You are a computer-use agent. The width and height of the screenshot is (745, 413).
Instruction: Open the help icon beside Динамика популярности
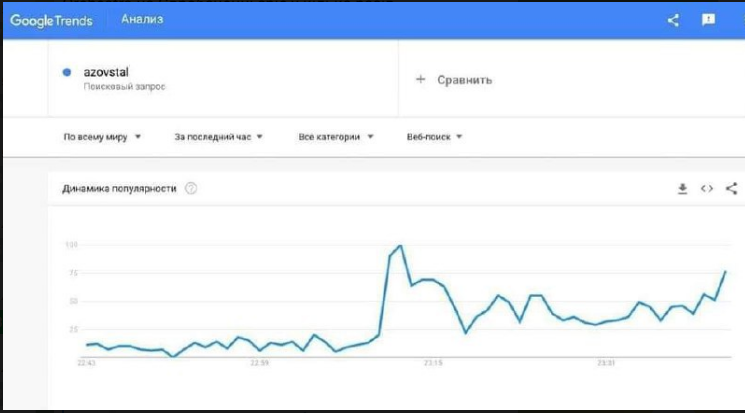[x=191, y=189]
